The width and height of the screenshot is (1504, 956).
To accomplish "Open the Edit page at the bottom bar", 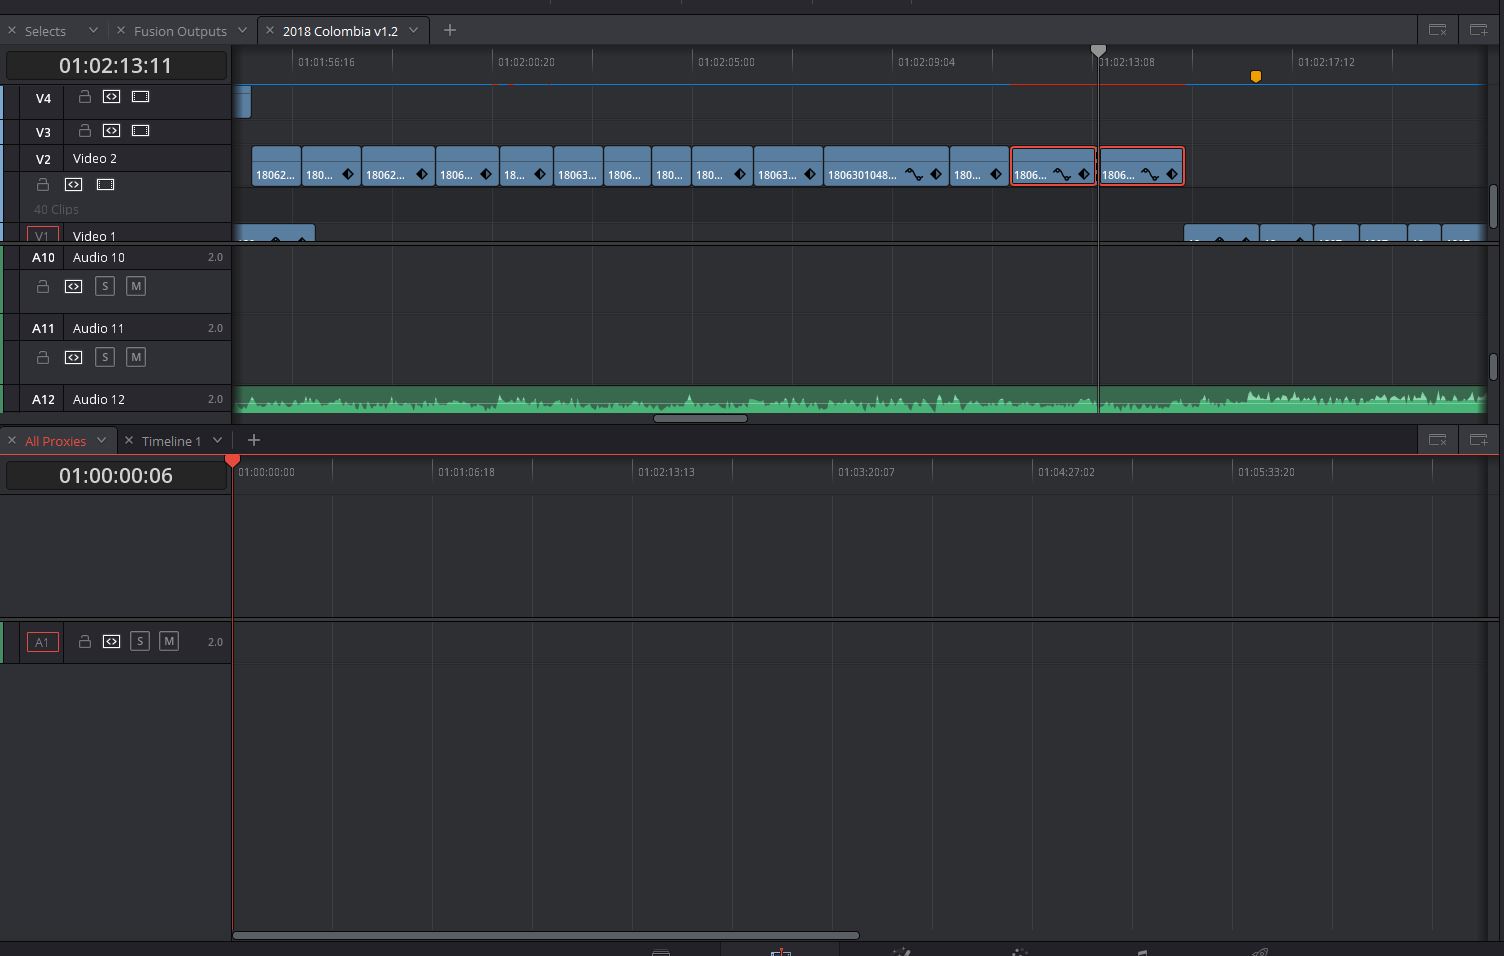I will tap(781, 951).
